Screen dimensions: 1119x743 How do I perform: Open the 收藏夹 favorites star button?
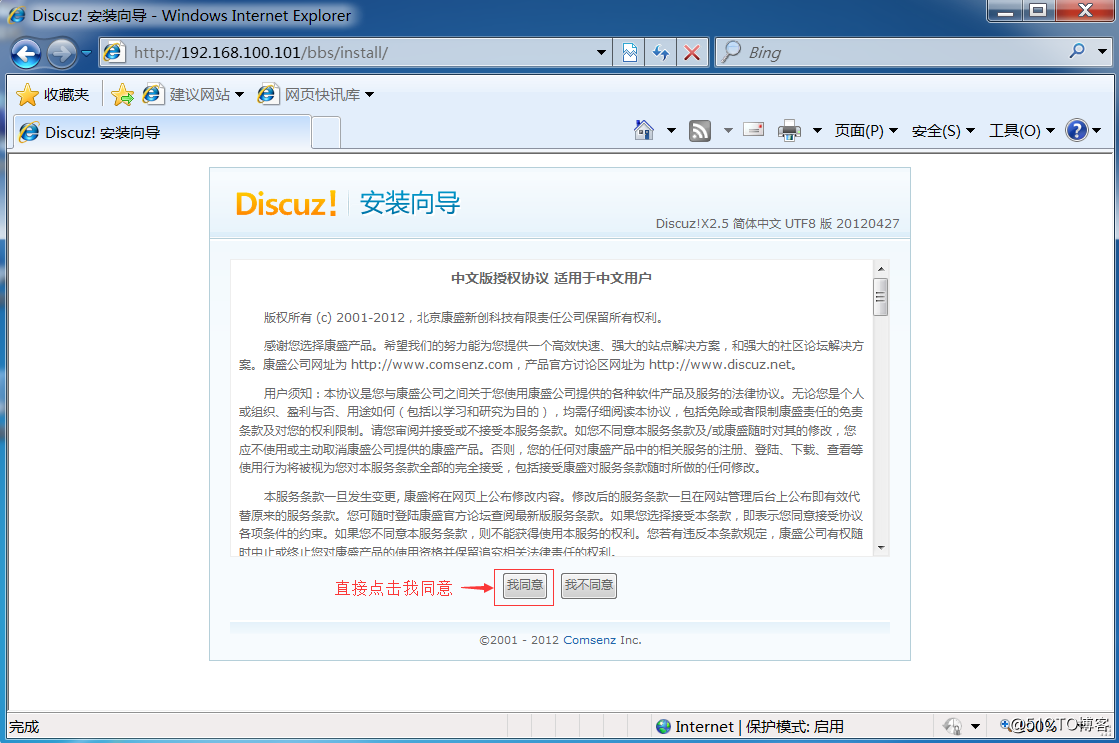[53, 94]
